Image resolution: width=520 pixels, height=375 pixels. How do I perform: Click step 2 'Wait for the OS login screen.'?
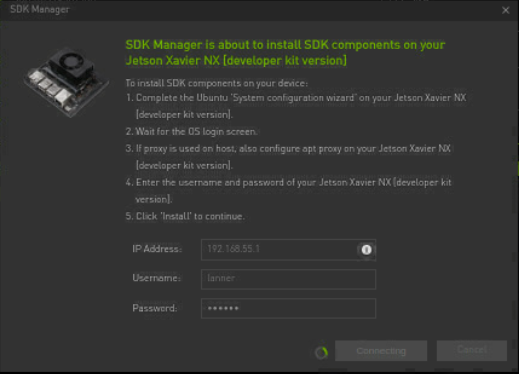tap(191, 132)
